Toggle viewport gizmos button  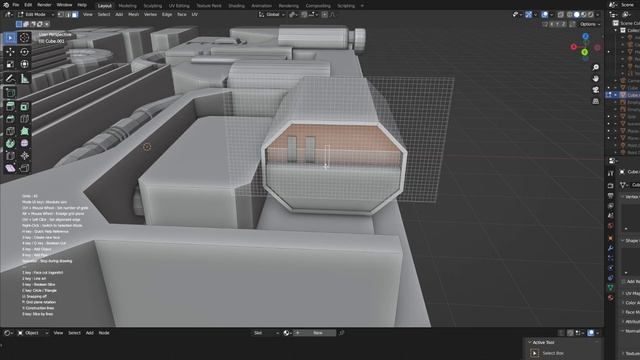[x=529, y=14]
